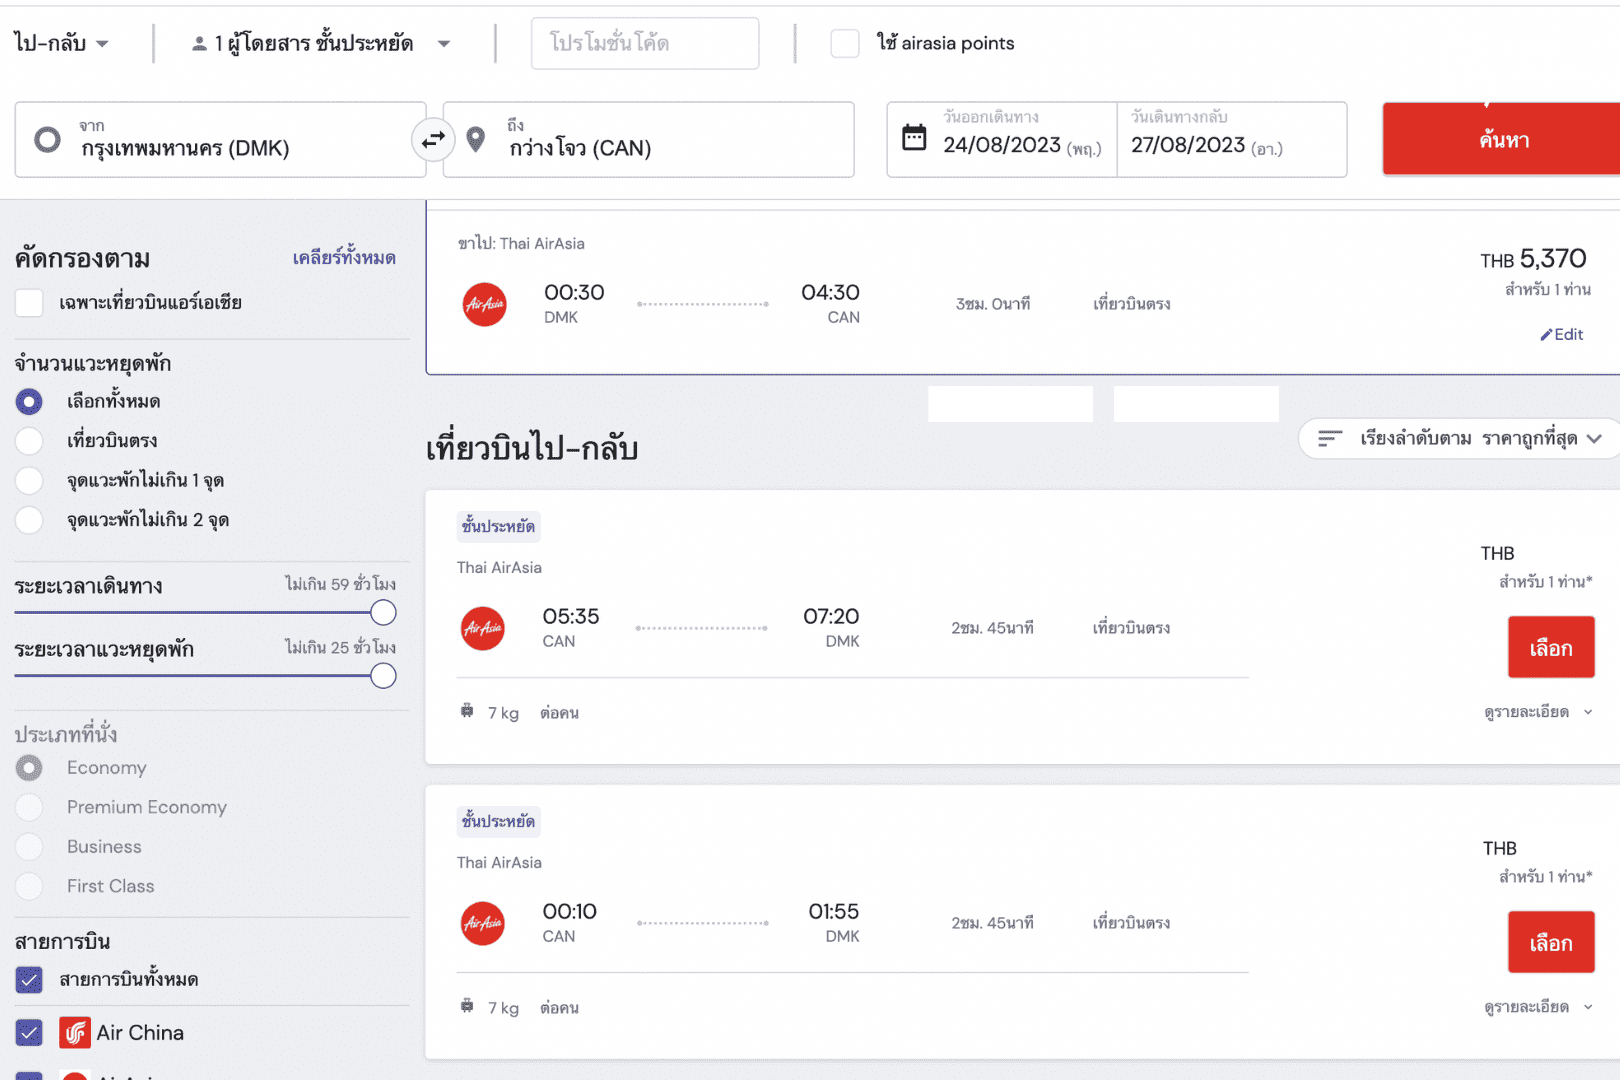Click AirAsia logo on 00:10 CAN flight

pos(483,923)
